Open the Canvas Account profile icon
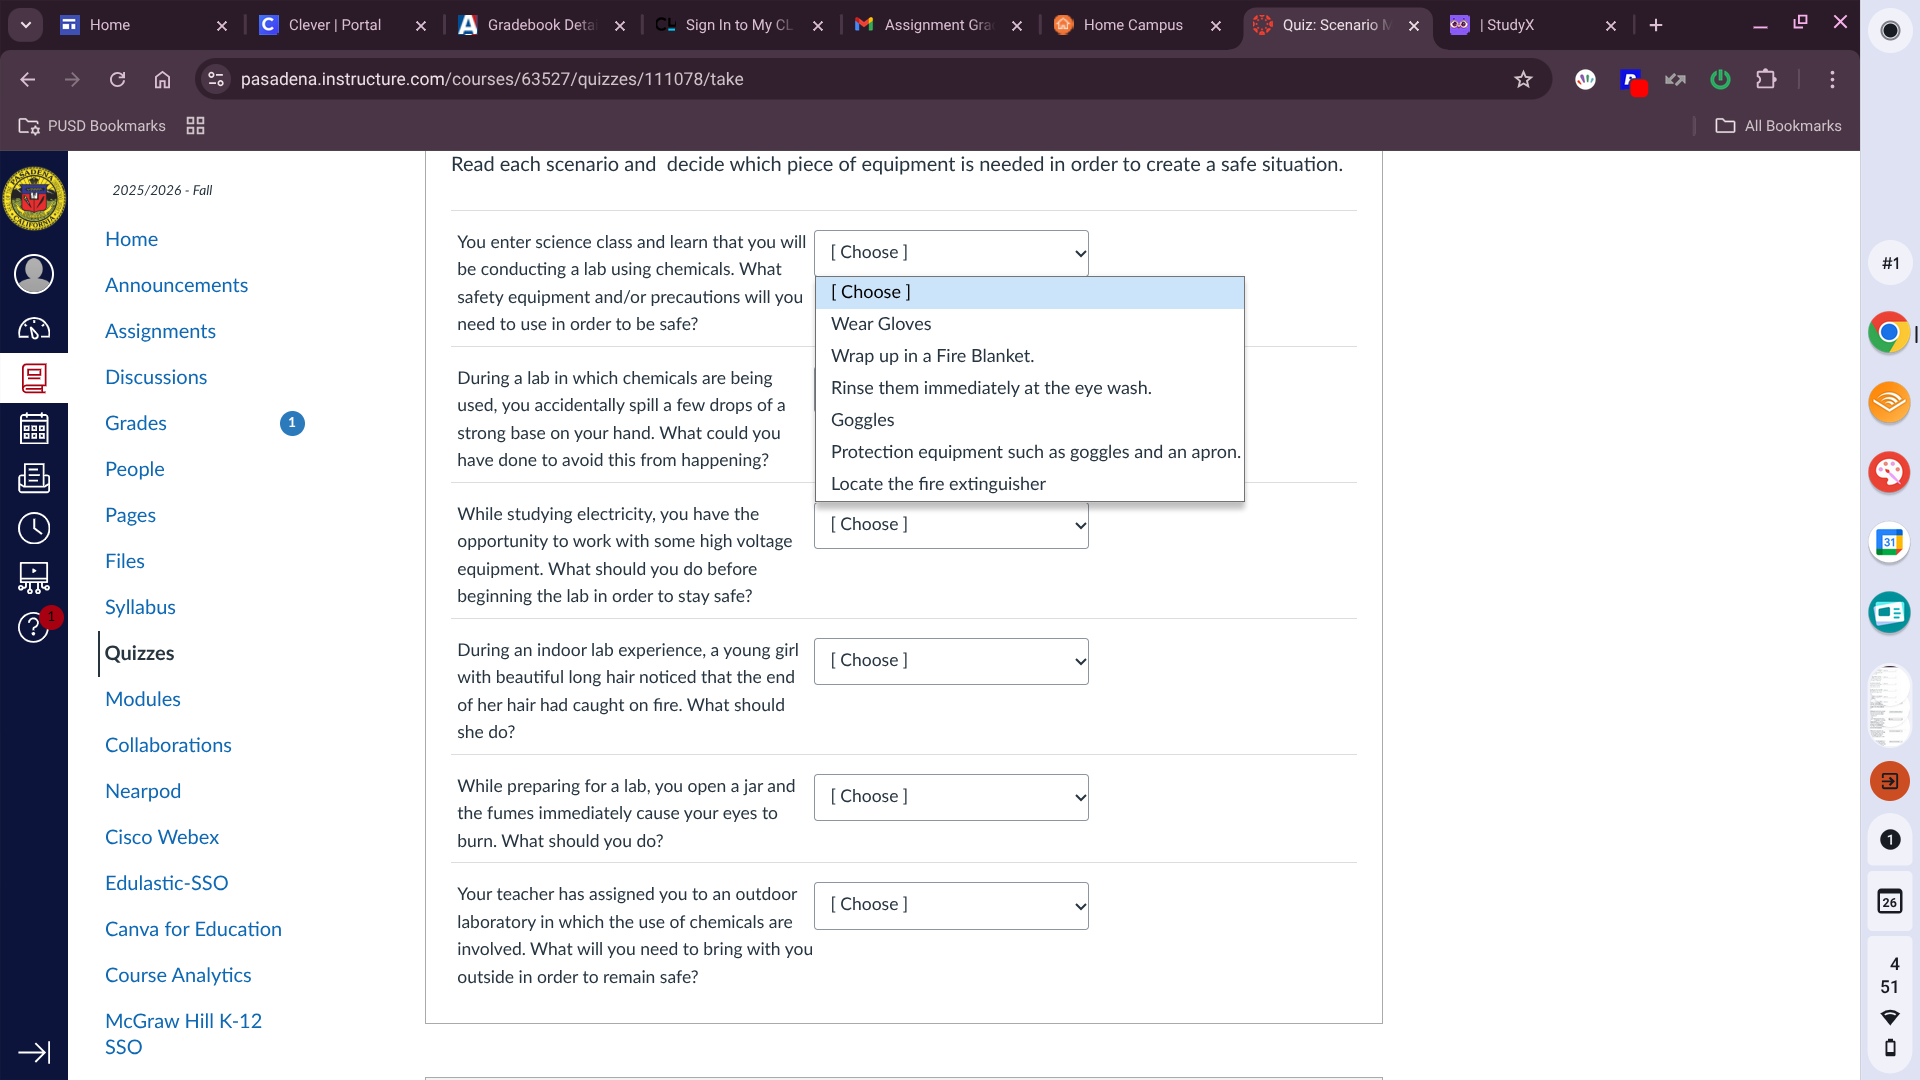The width and height of the screenshot is (1920, 1080). pos(34,273)
